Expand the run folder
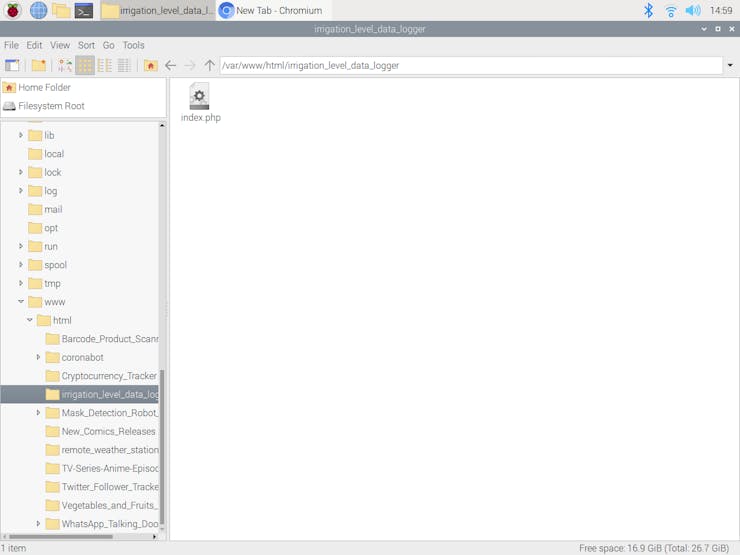This screenshot has height=555, width=740. (21, 246)
